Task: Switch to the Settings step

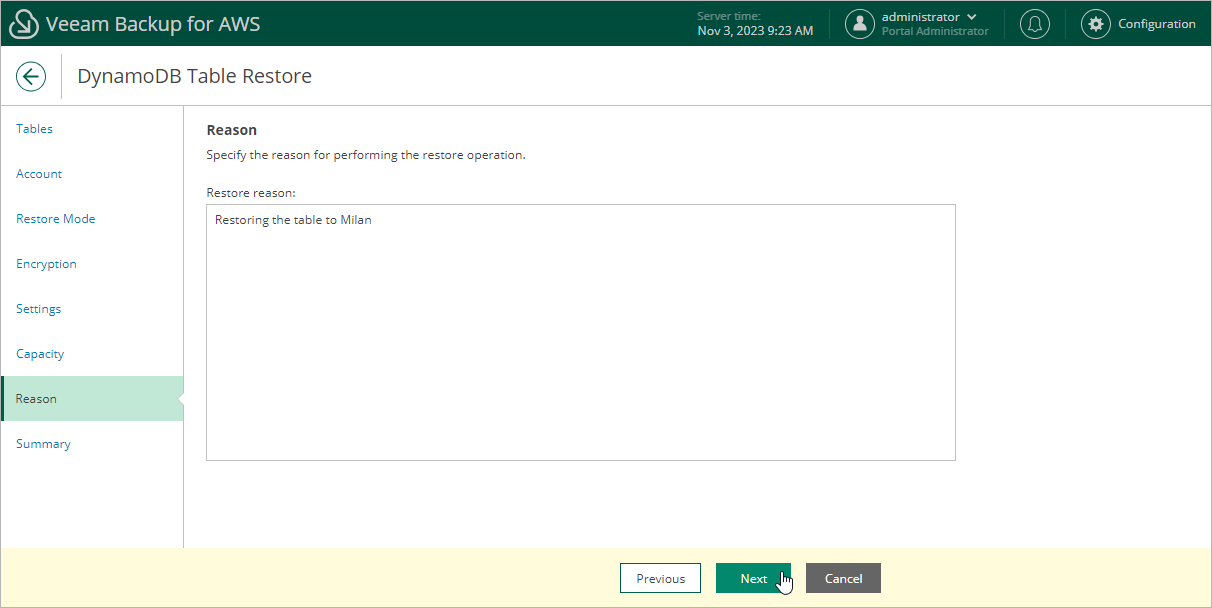Action: pyautogui.click(x=38, y=309)
